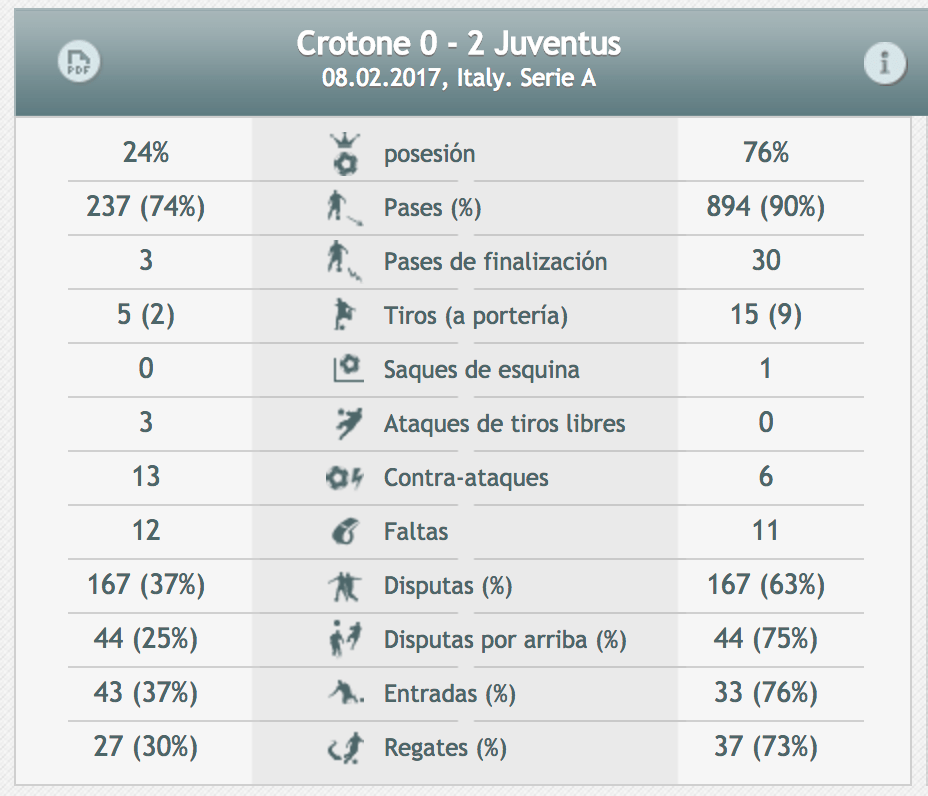
Task: Click Juventus's 894 (90%) passes value
Action: [x=765, y=208]
